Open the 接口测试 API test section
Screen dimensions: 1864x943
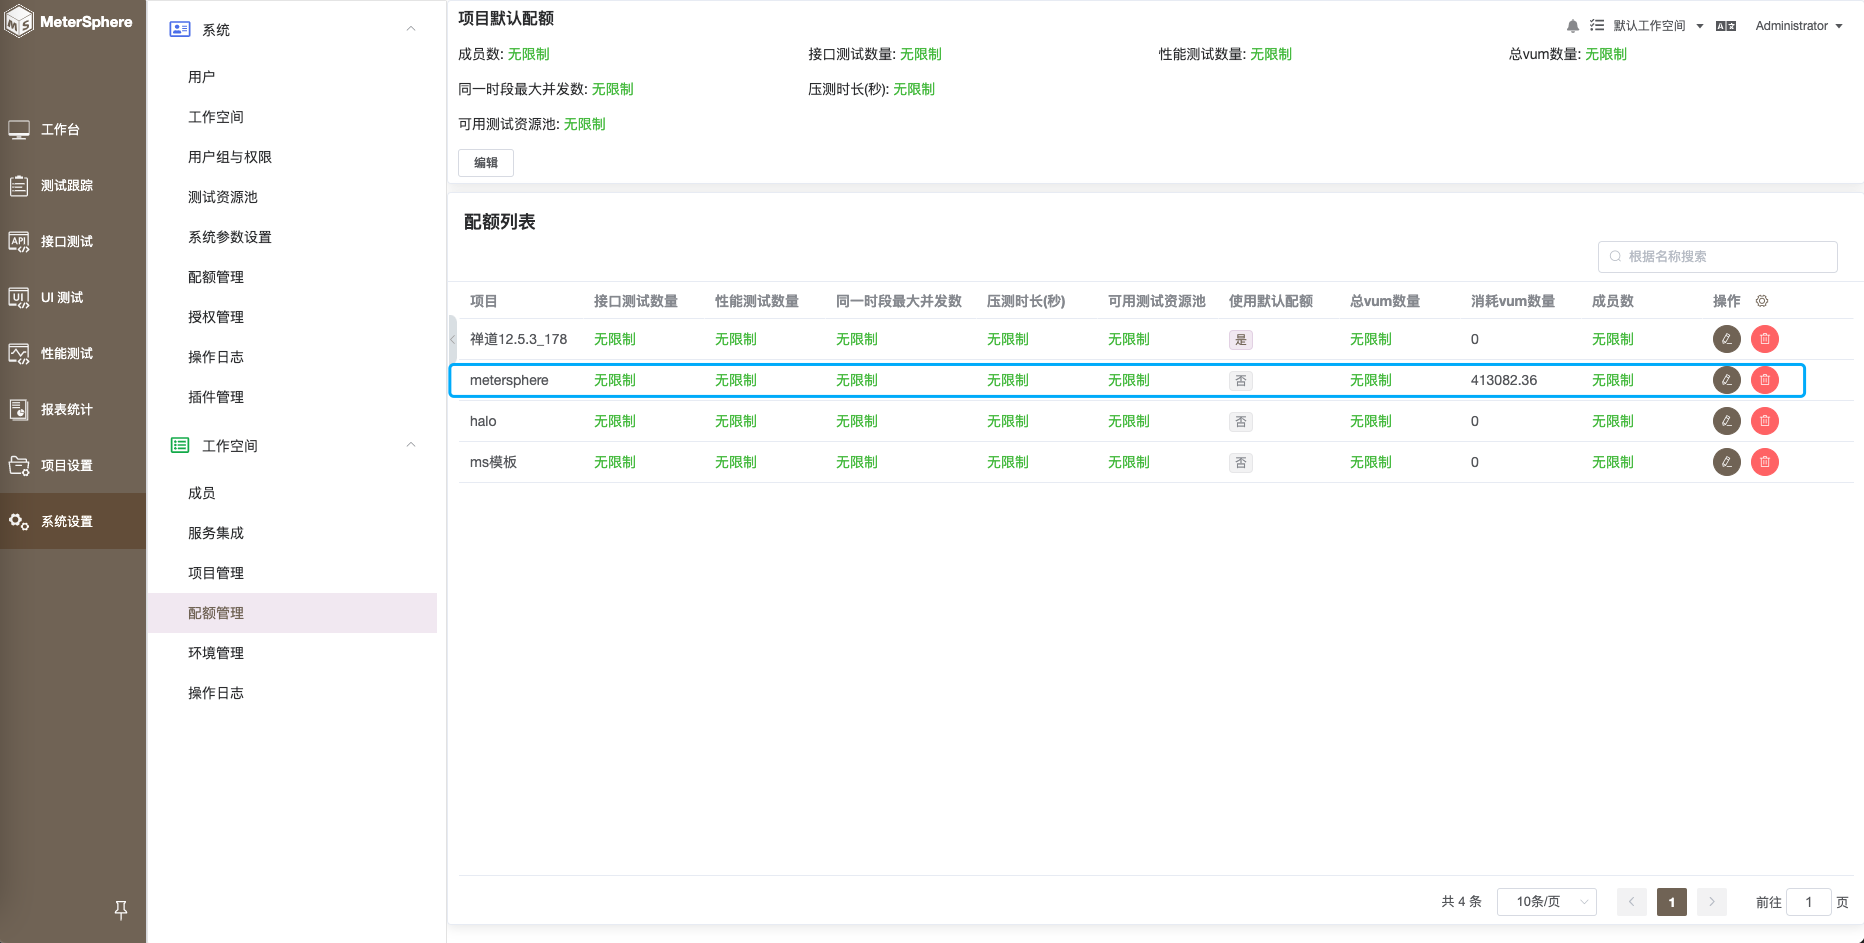73,241
